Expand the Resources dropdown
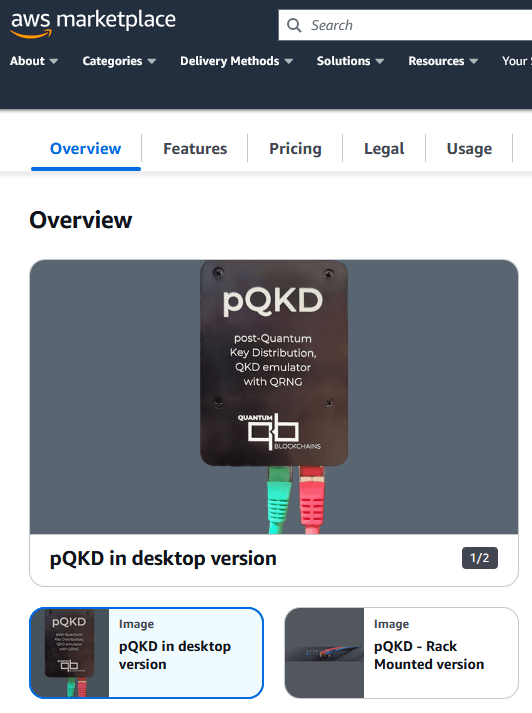The width and height of the screenshot is (532, 713). click(x=443, y=61)
